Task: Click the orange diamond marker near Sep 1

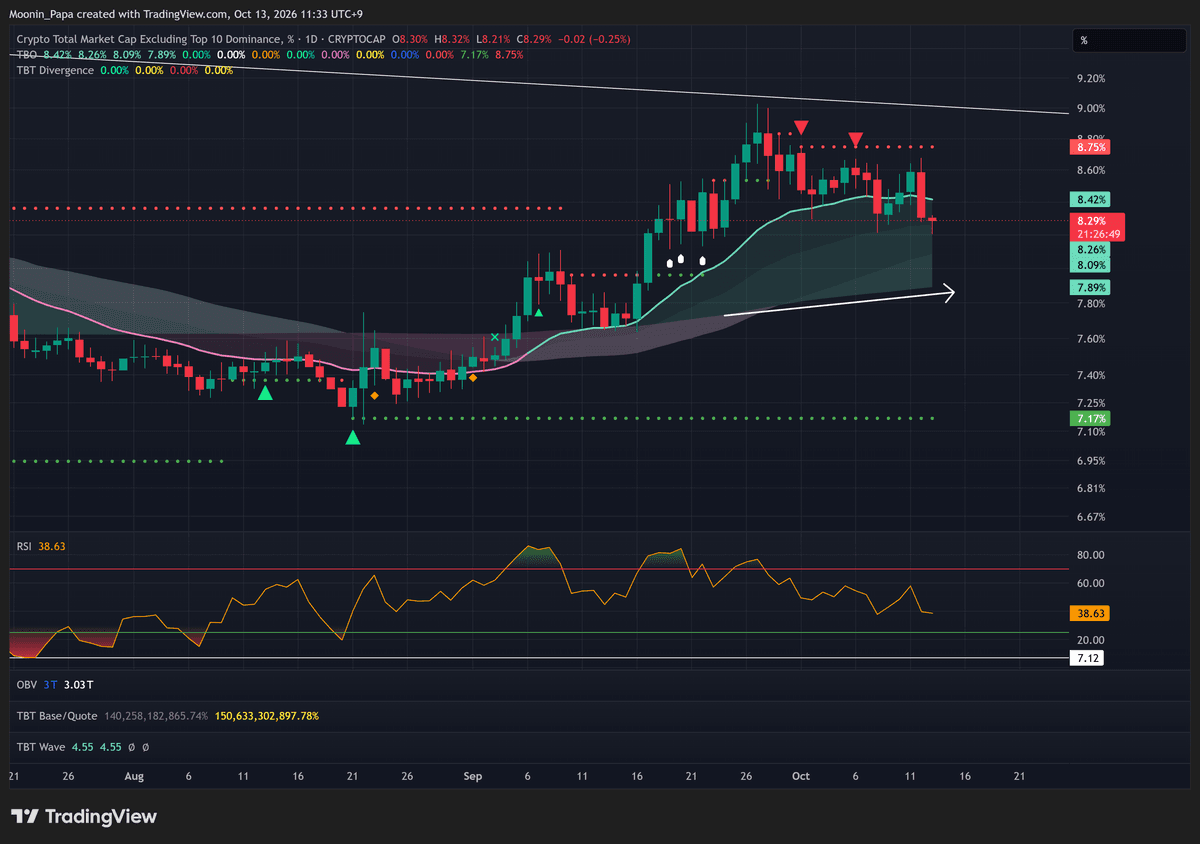Action: 473,378
